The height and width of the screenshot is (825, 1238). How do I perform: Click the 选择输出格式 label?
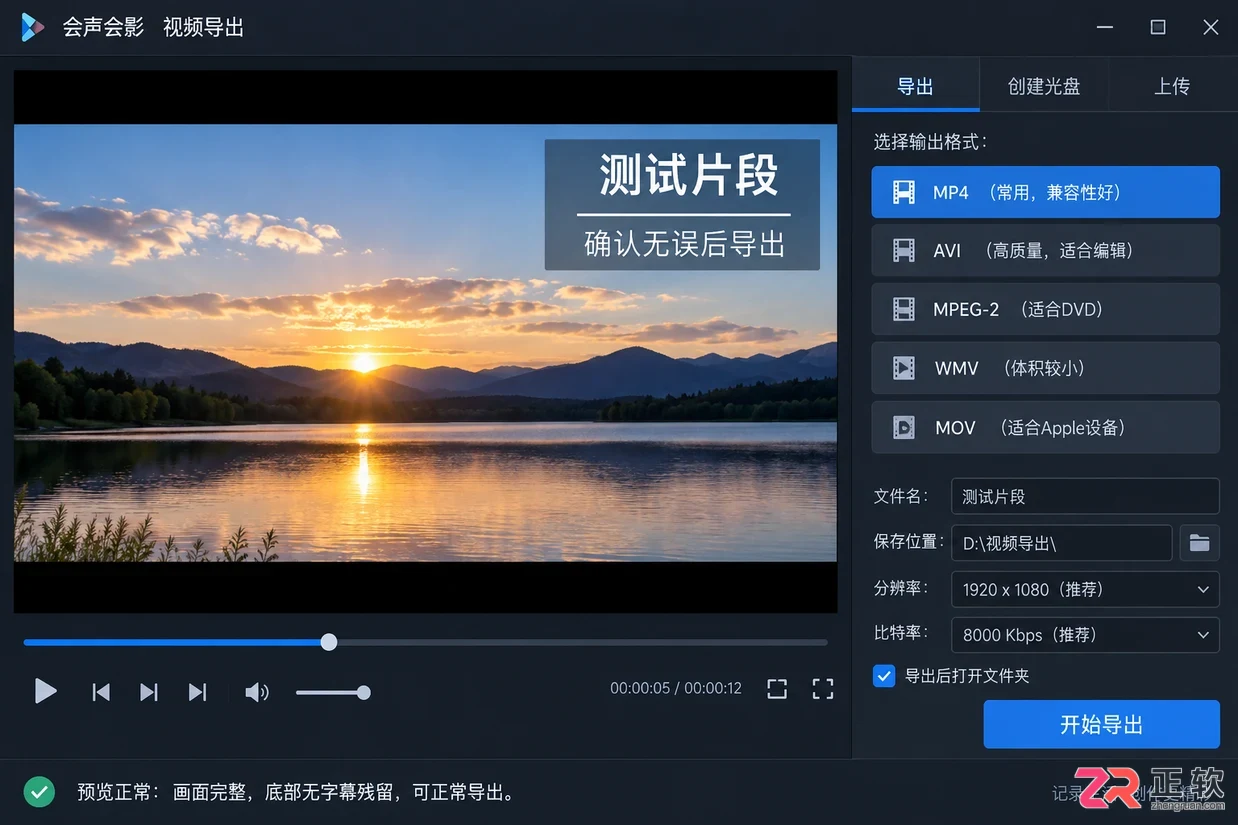(930, 142)
